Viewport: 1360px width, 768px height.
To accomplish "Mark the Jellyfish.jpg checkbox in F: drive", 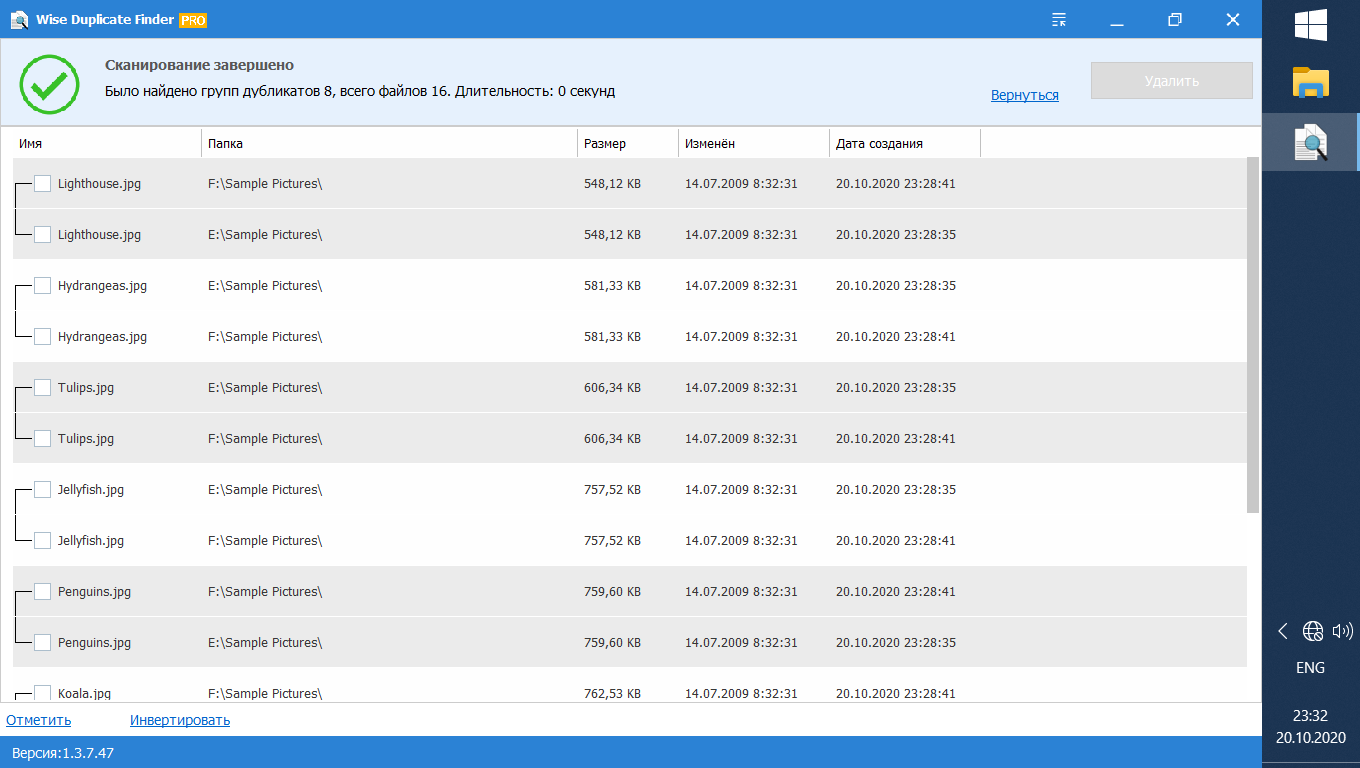I will [x=42, y=541].
